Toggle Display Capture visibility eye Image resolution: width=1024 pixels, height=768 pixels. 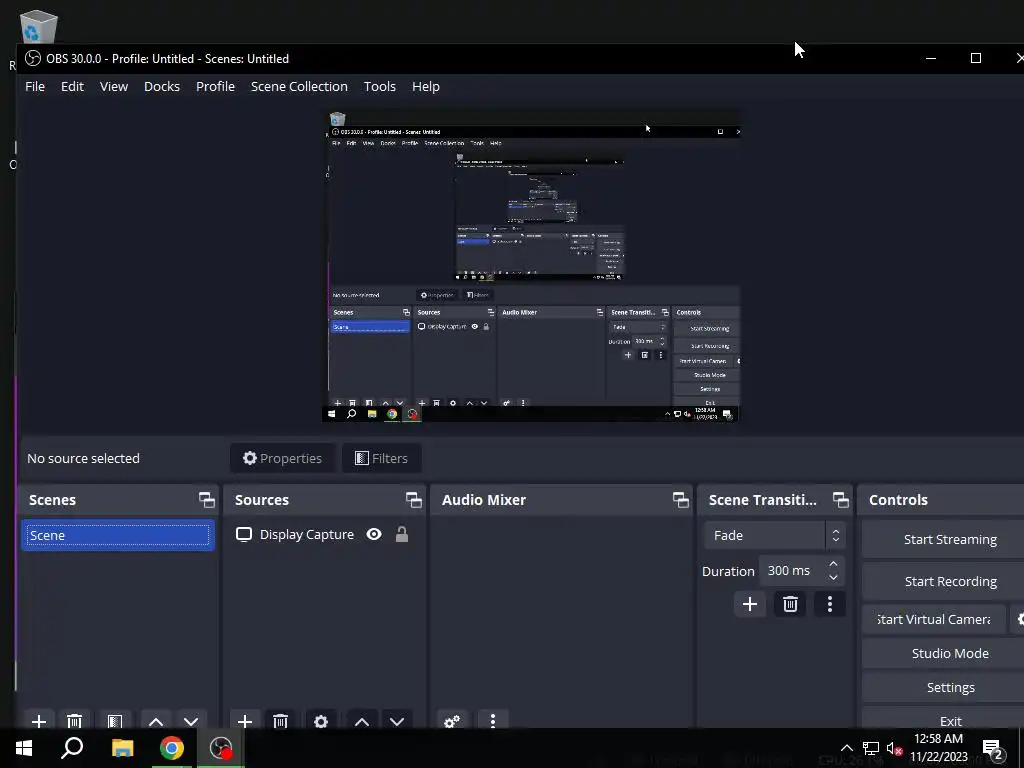coord(374,535)
